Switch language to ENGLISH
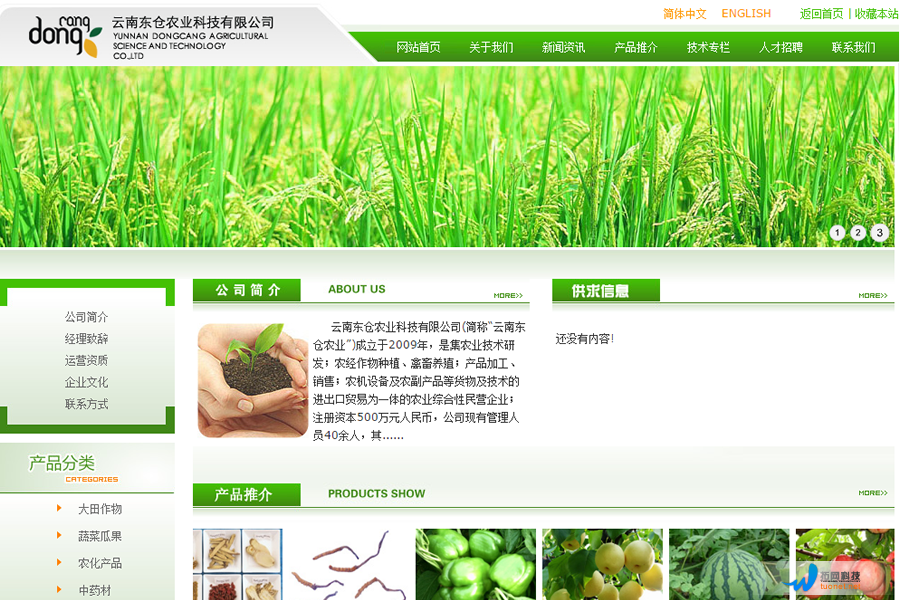The height and width of the screenshot is (600, 900). point(746,14)
